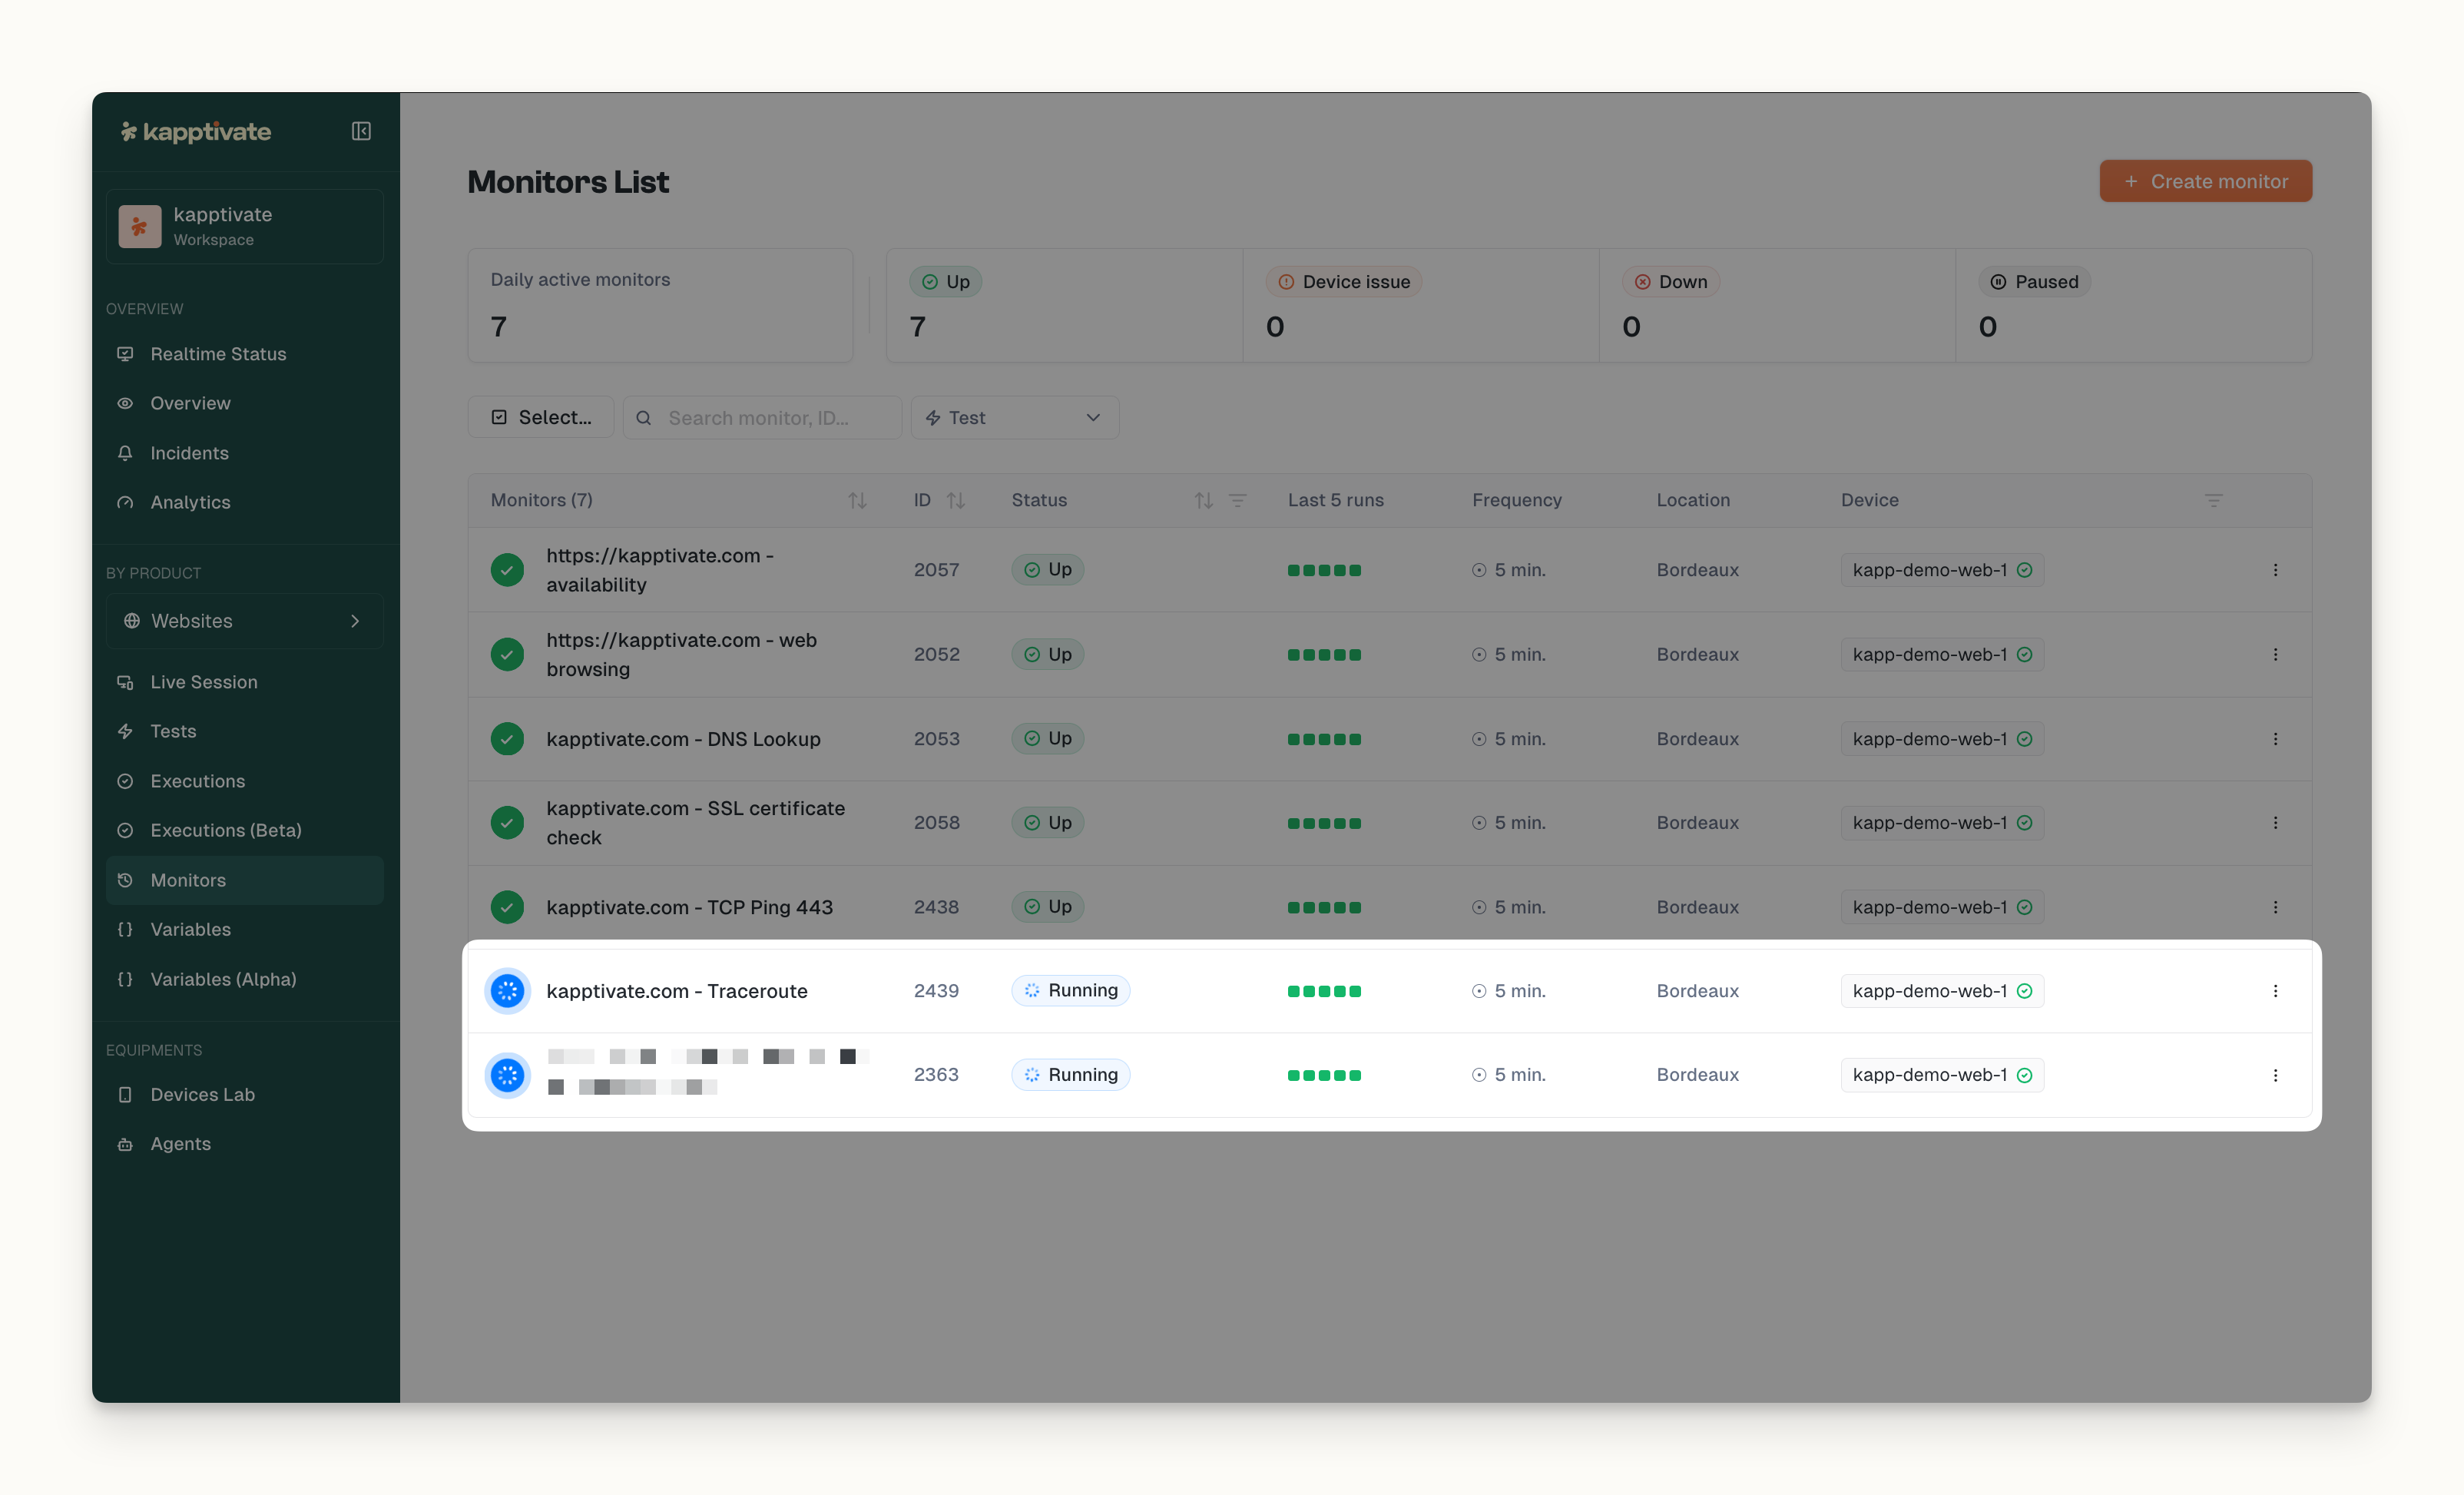Open the Status column filter
This screenshot has height=1495, width=2464.
click(x=1237, y=500)
